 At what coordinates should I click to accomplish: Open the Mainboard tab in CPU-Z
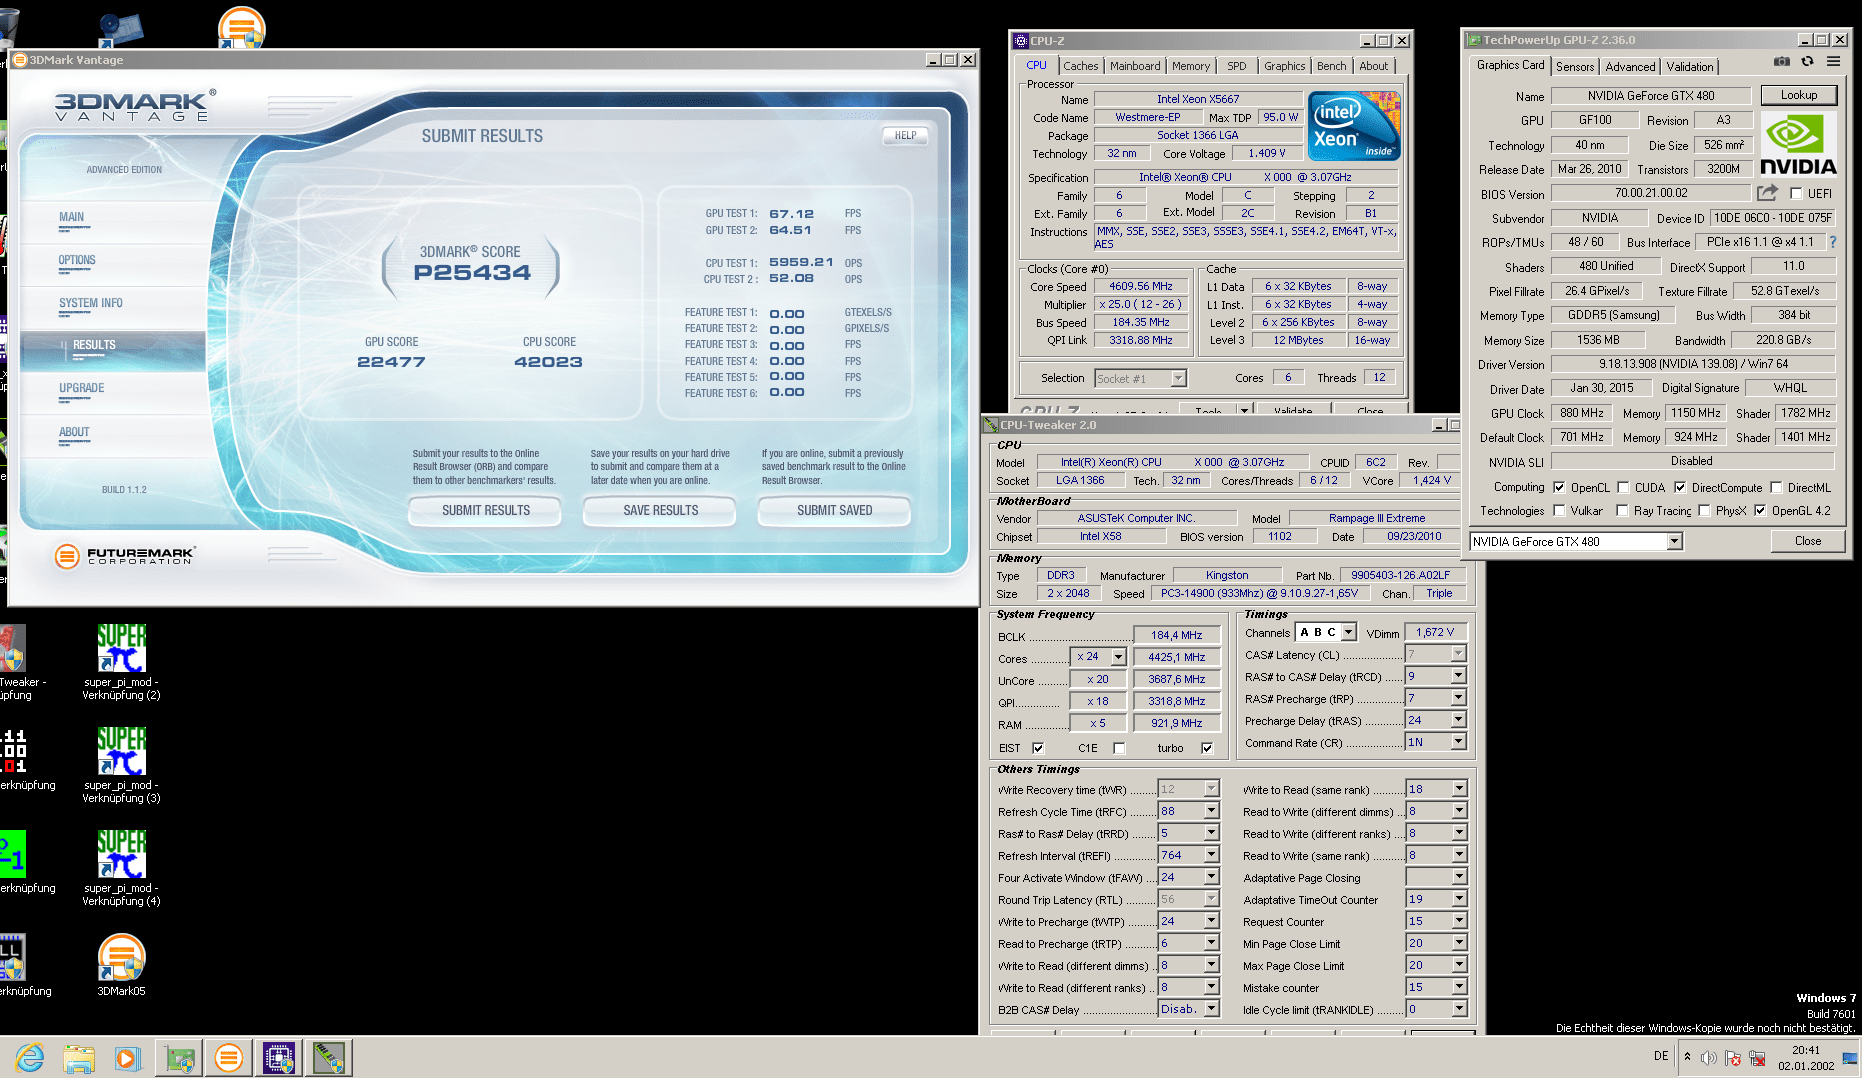1135,66
